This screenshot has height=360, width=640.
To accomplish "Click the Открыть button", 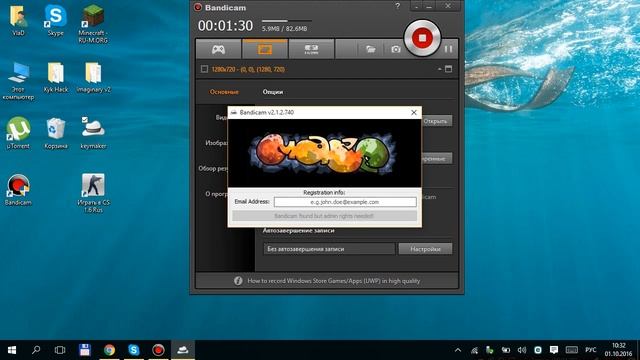I will pos(437,121).
